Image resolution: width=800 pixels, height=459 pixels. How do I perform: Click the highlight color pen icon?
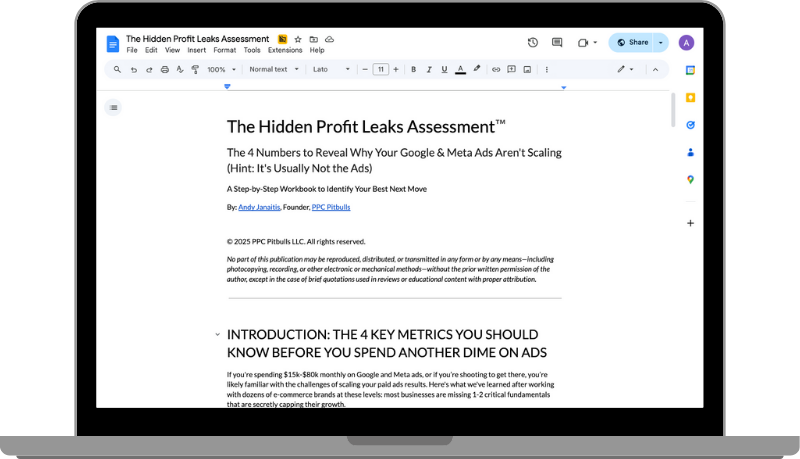[476, 70]
